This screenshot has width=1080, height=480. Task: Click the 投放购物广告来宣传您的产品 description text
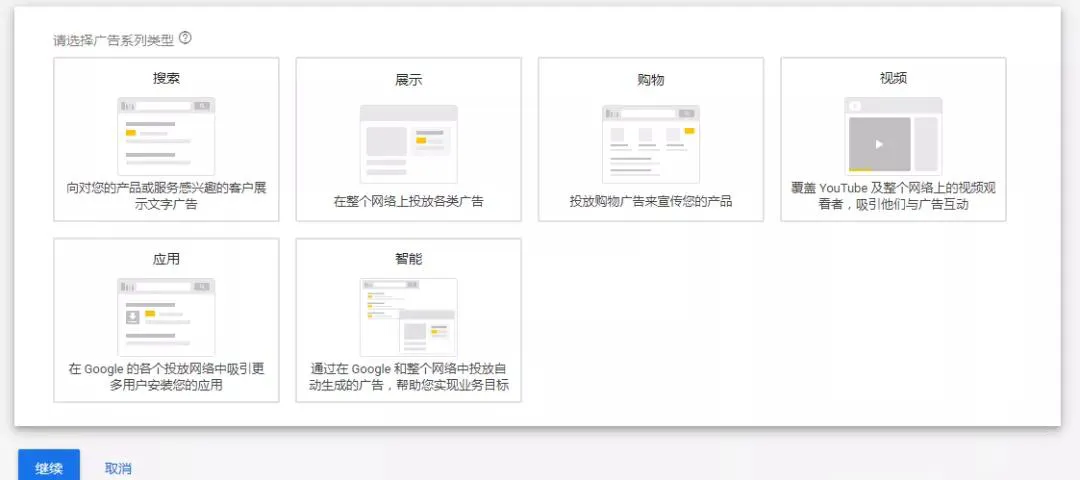(651, 201)
